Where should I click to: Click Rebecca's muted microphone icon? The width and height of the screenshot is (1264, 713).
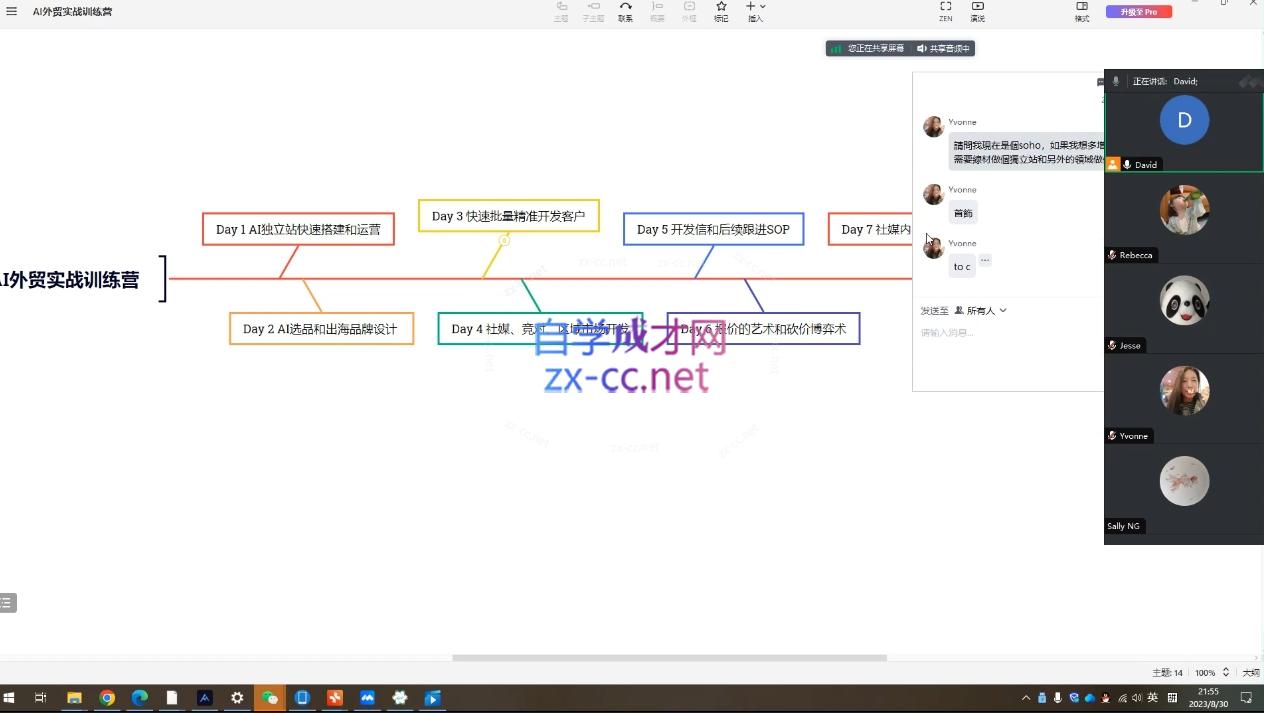tap(1112, 255)
